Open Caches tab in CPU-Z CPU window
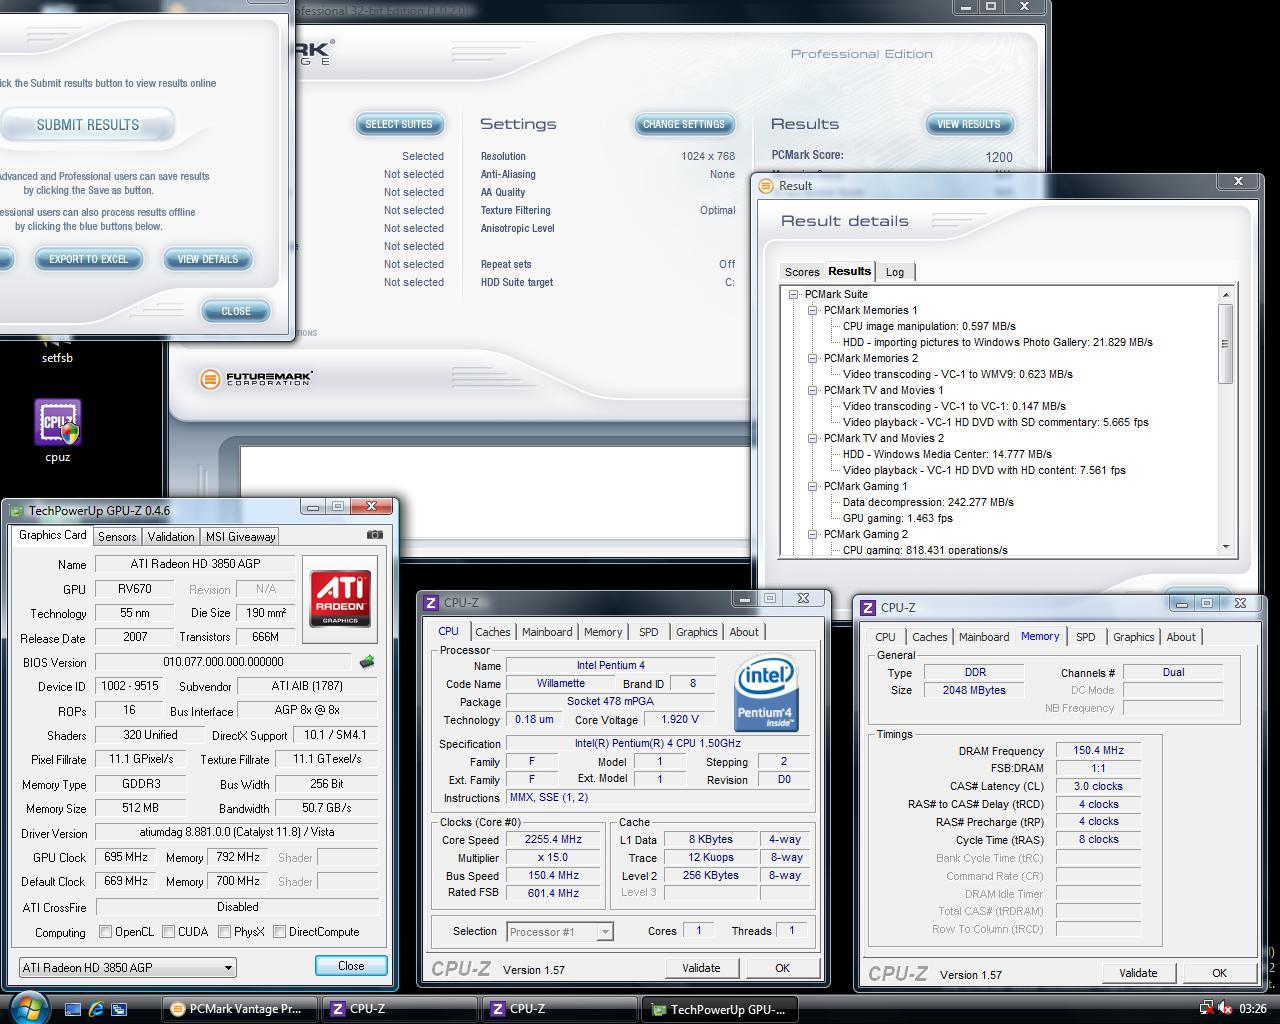1280x1024 pixels. (x=492, y=632)
